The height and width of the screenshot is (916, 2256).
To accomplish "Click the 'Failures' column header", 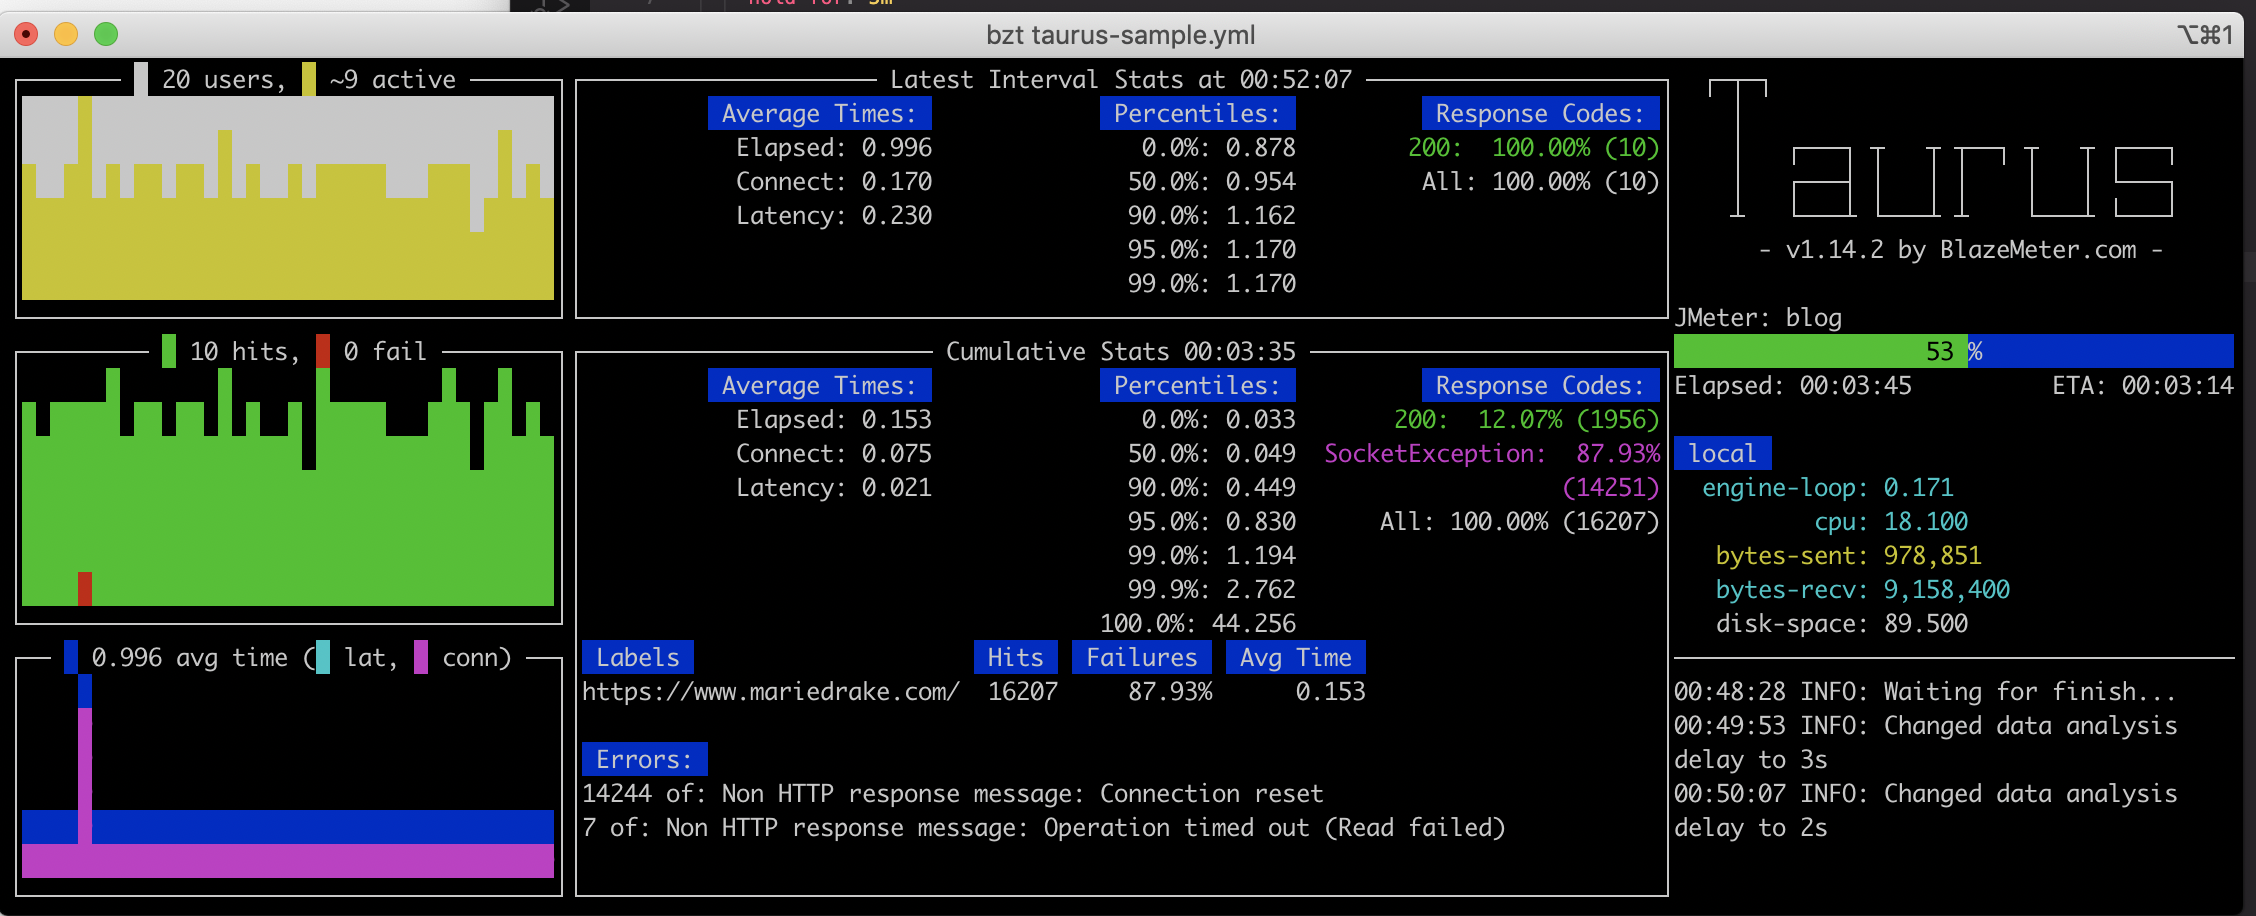I will click(x=1142, y=657).
